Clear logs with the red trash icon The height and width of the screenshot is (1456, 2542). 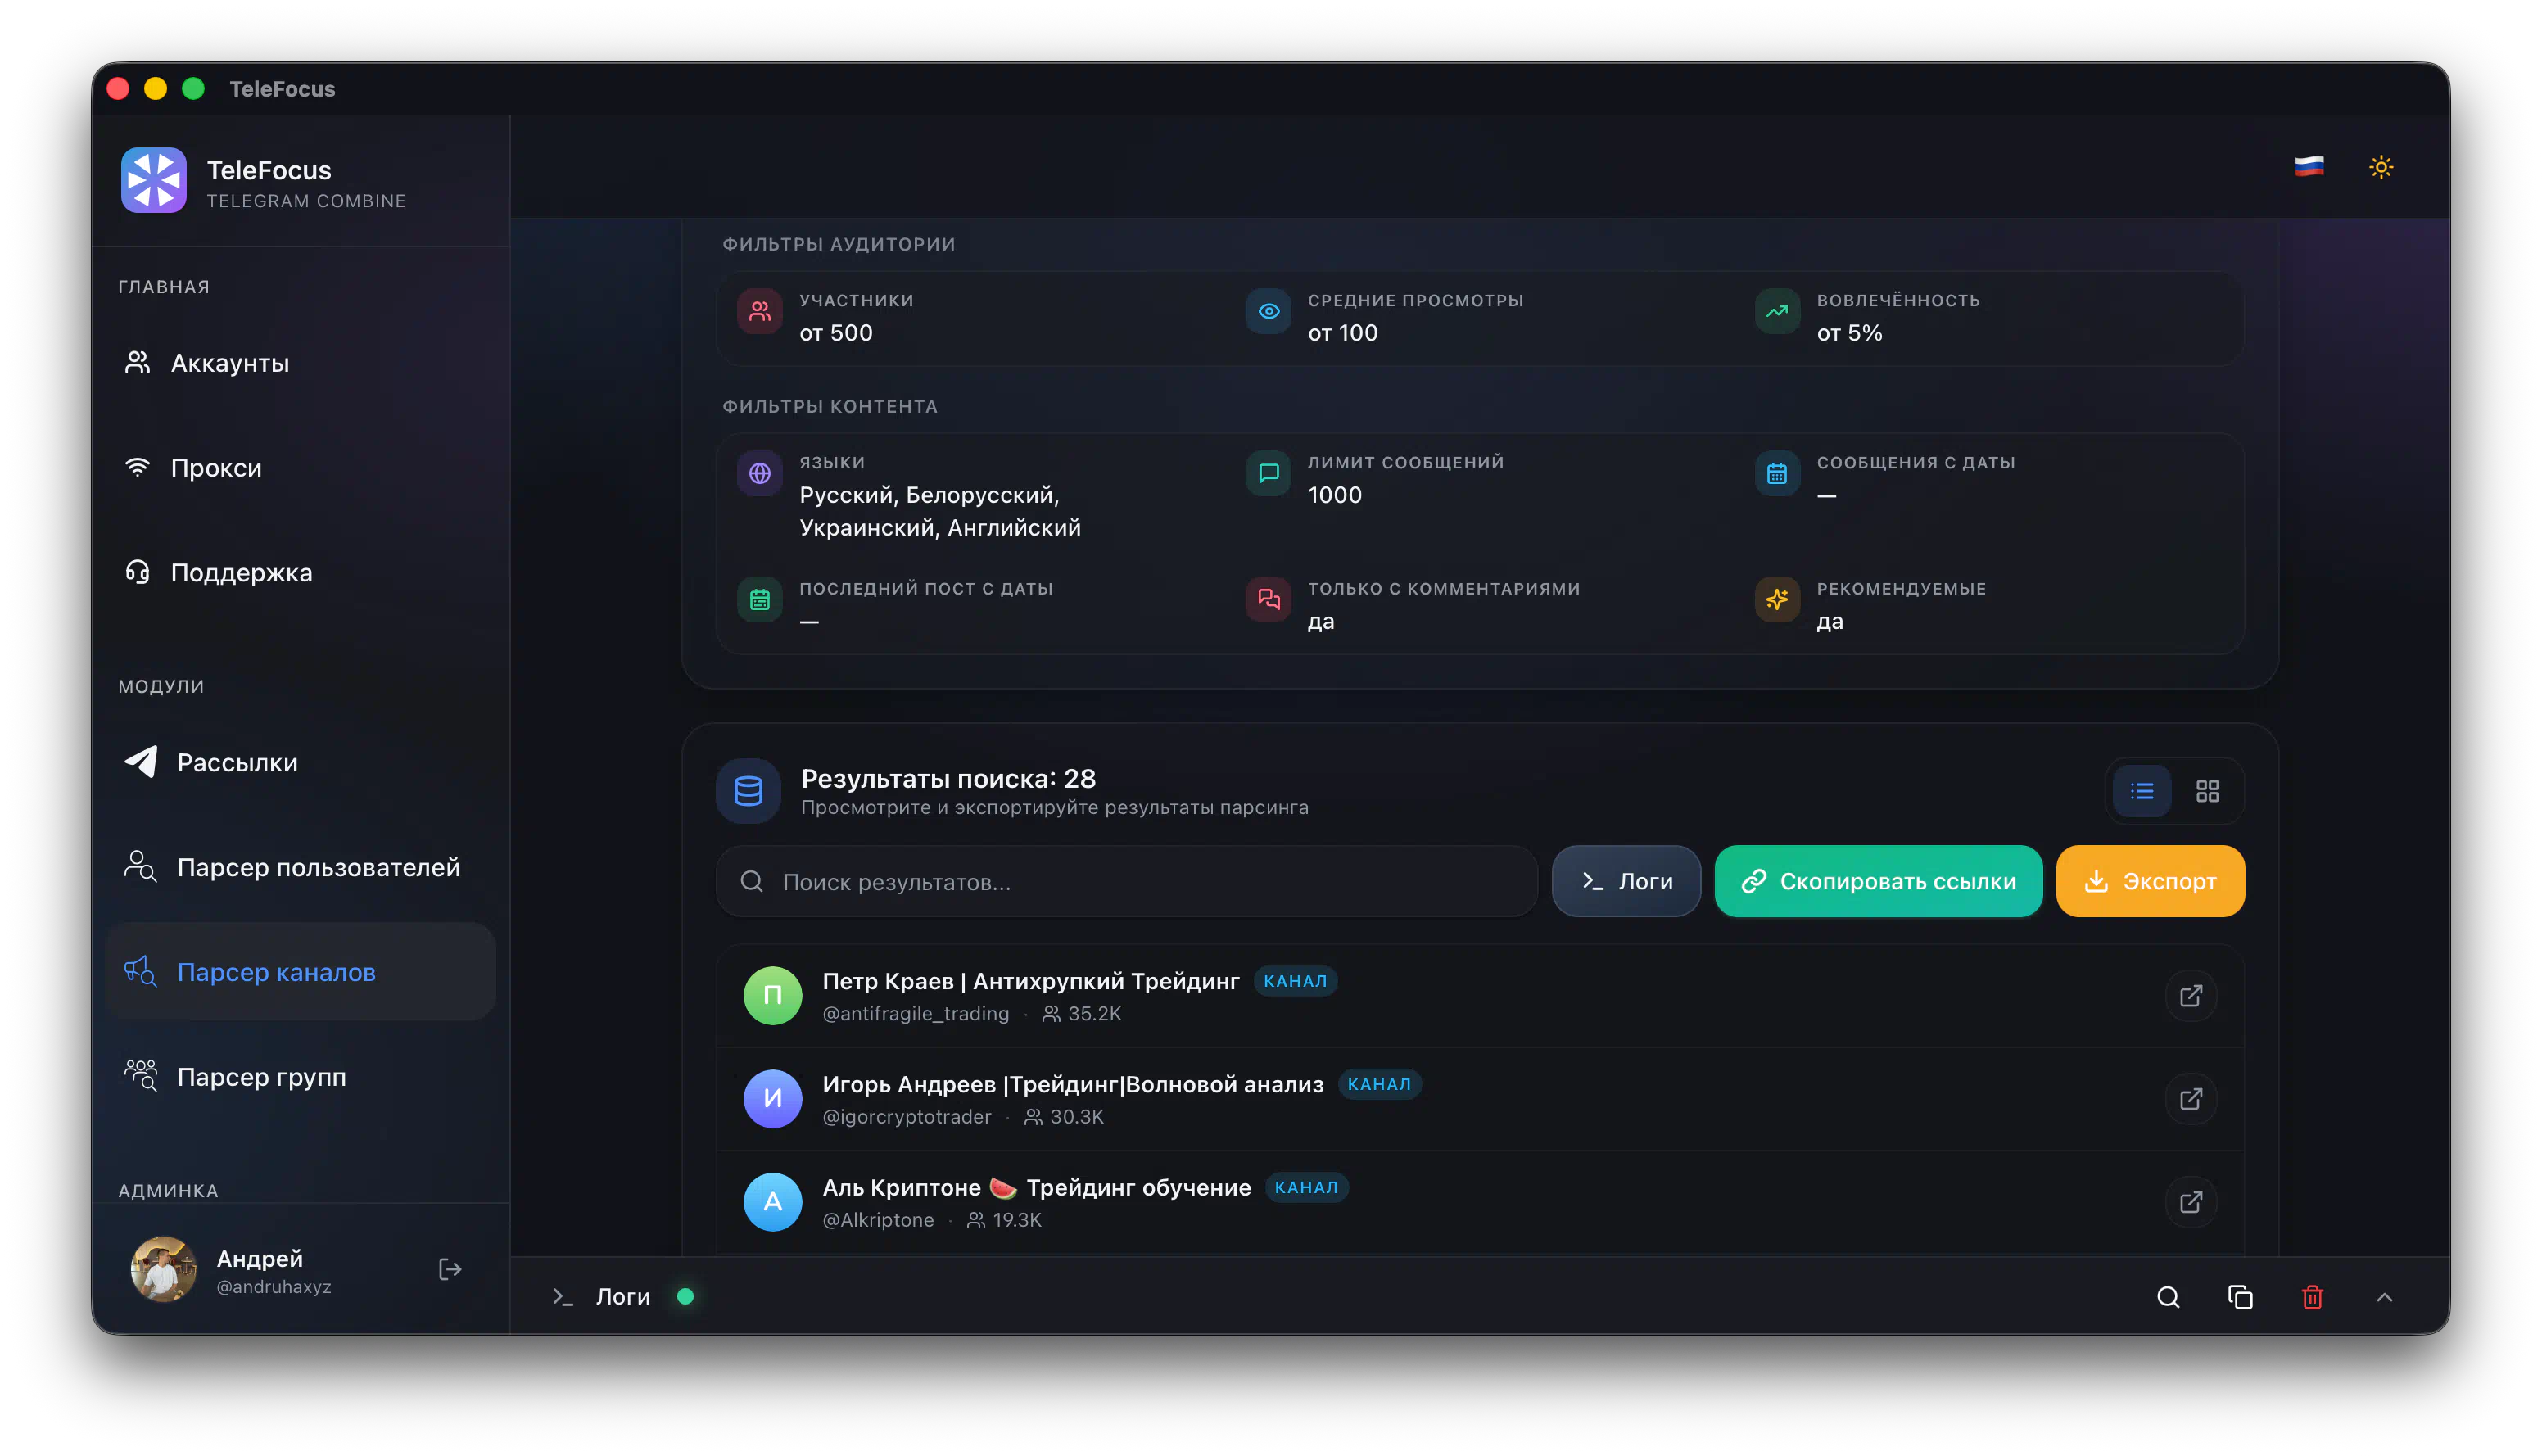[x=2312, y=1298]
